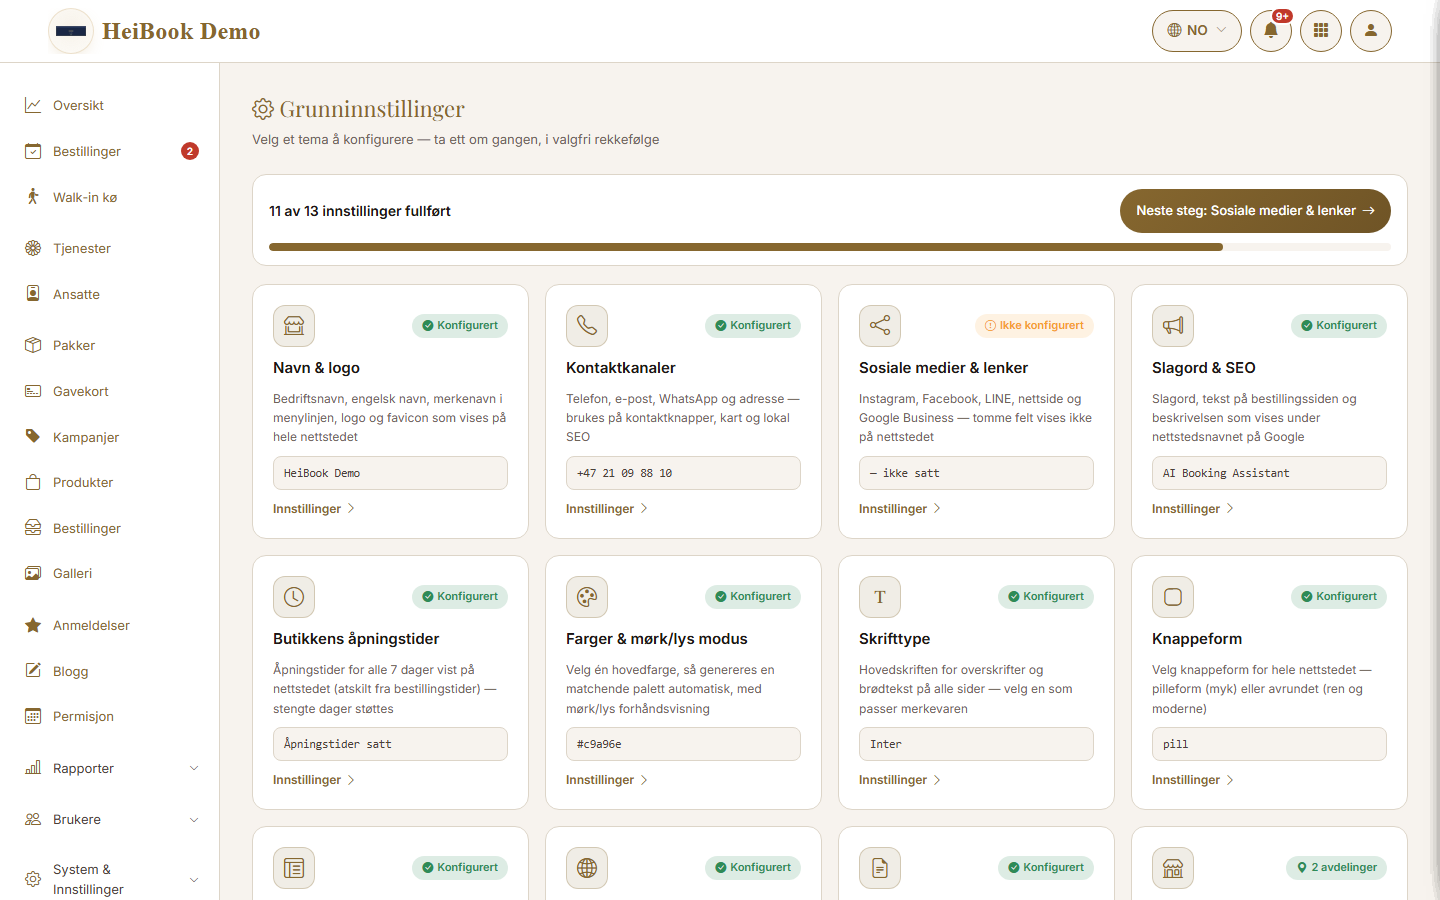Click the megaphone icon on Slagord & SEO card

(1173, 326)
